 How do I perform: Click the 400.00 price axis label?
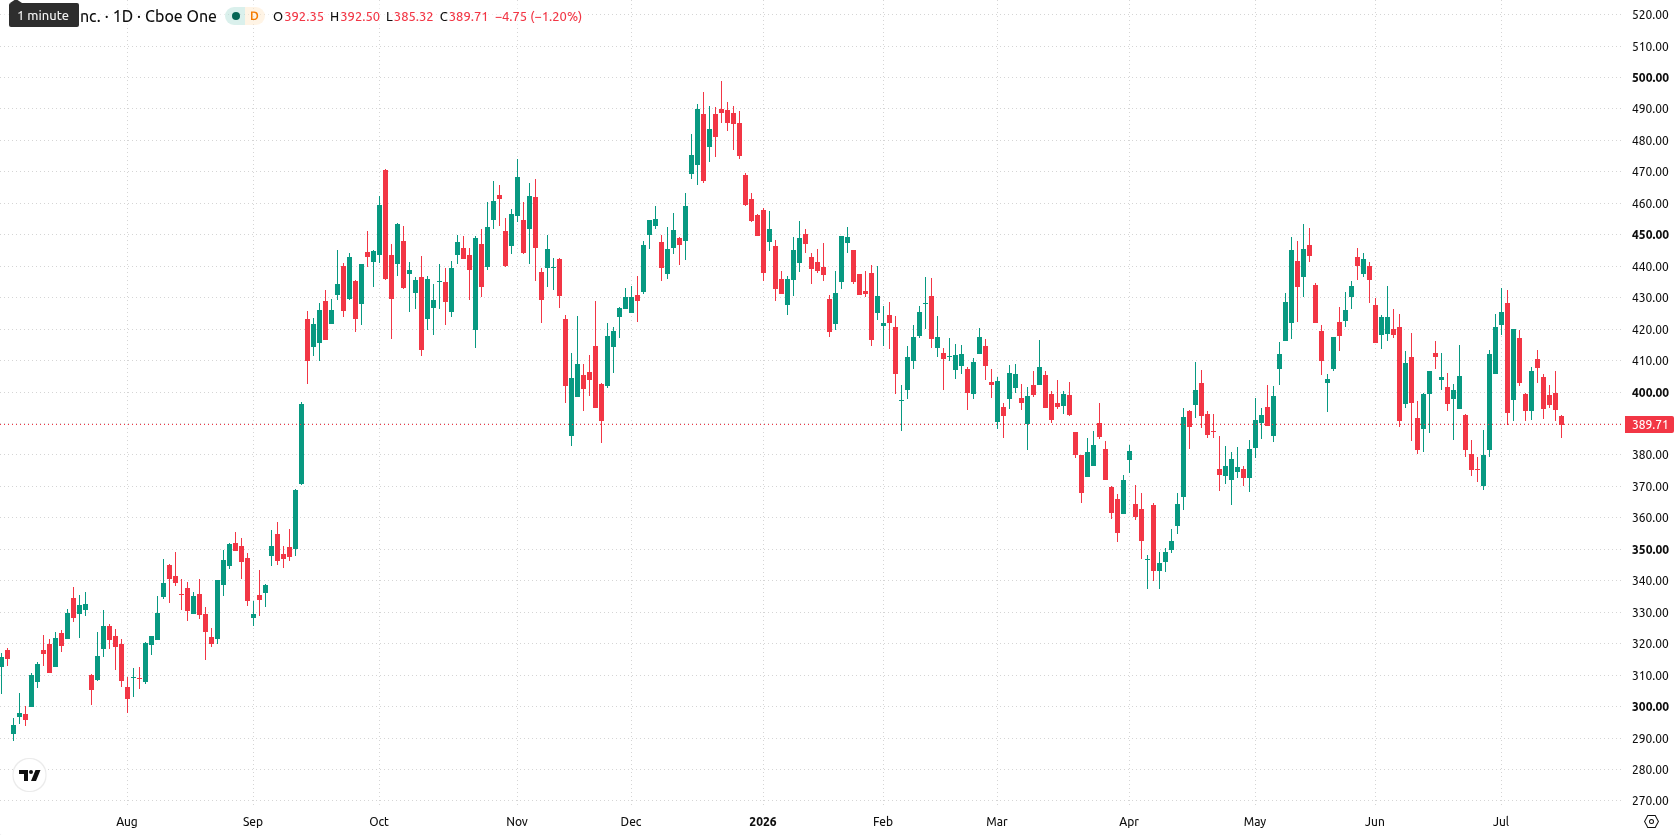pos(1650,392)
